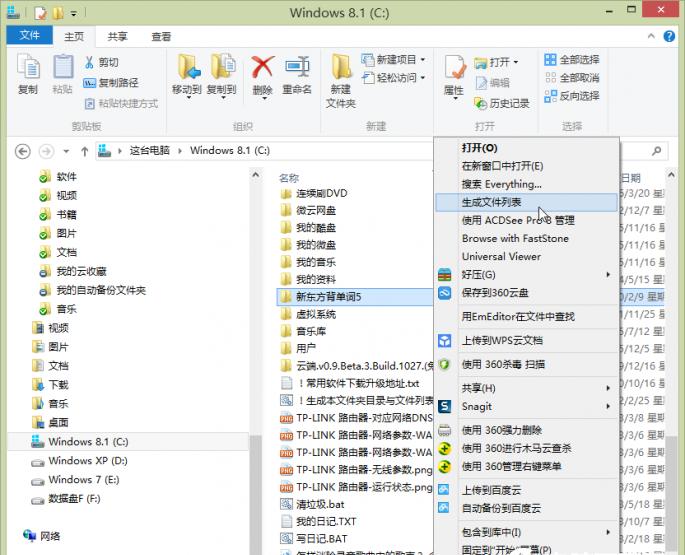Viewport: 685px width, 555px height.
Task: Switch to the 查看 ribbon tab
Action: click(161, 37)
